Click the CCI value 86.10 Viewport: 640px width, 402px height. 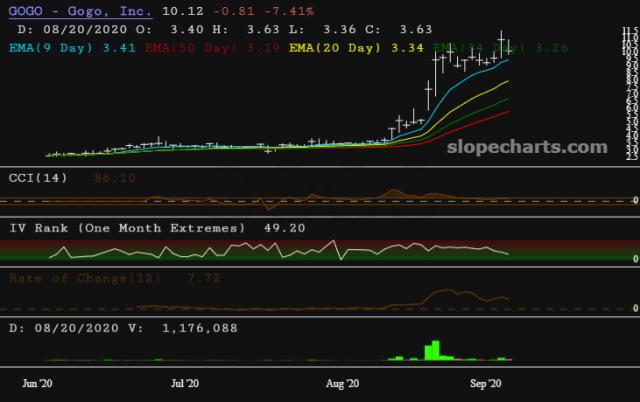coord(115,178)
